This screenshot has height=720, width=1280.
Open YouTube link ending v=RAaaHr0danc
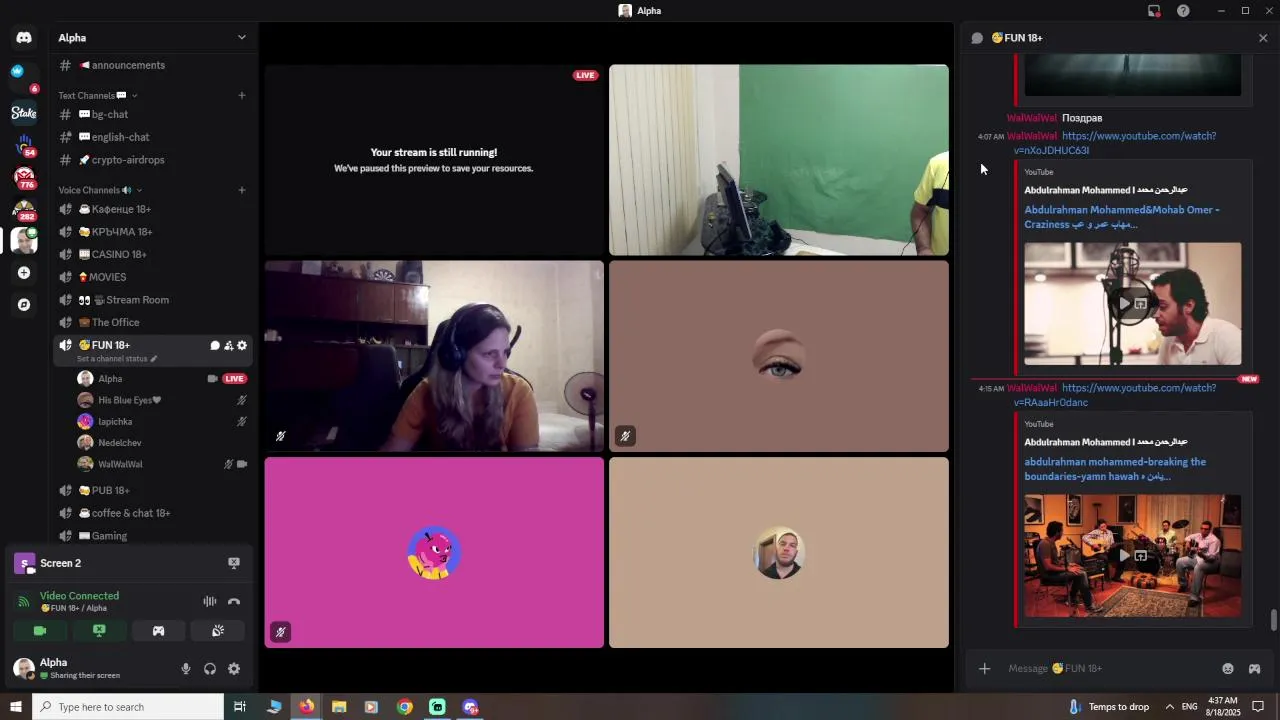[1115, 395]
